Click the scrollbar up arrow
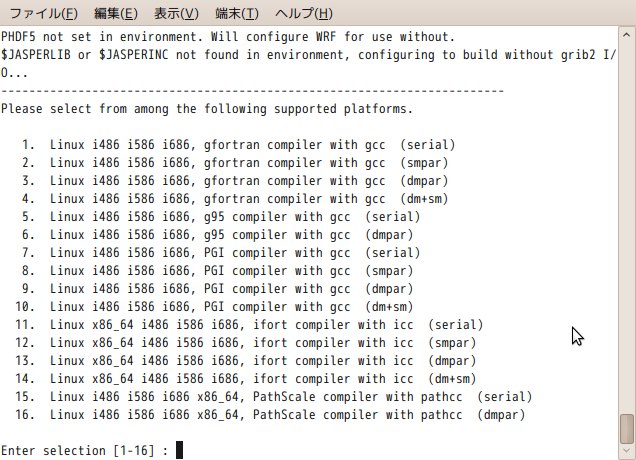 [x=626, y=35]
